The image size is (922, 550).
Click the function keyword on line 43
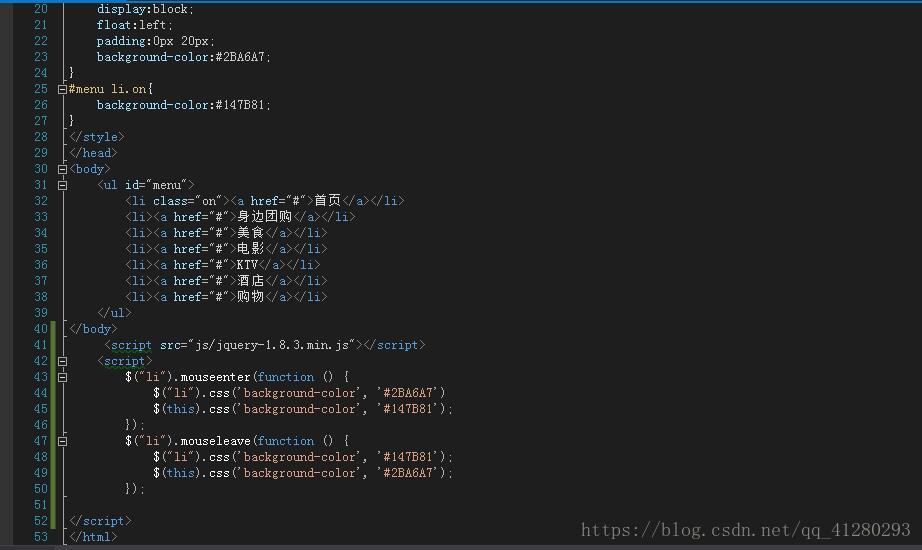point(286,377)
